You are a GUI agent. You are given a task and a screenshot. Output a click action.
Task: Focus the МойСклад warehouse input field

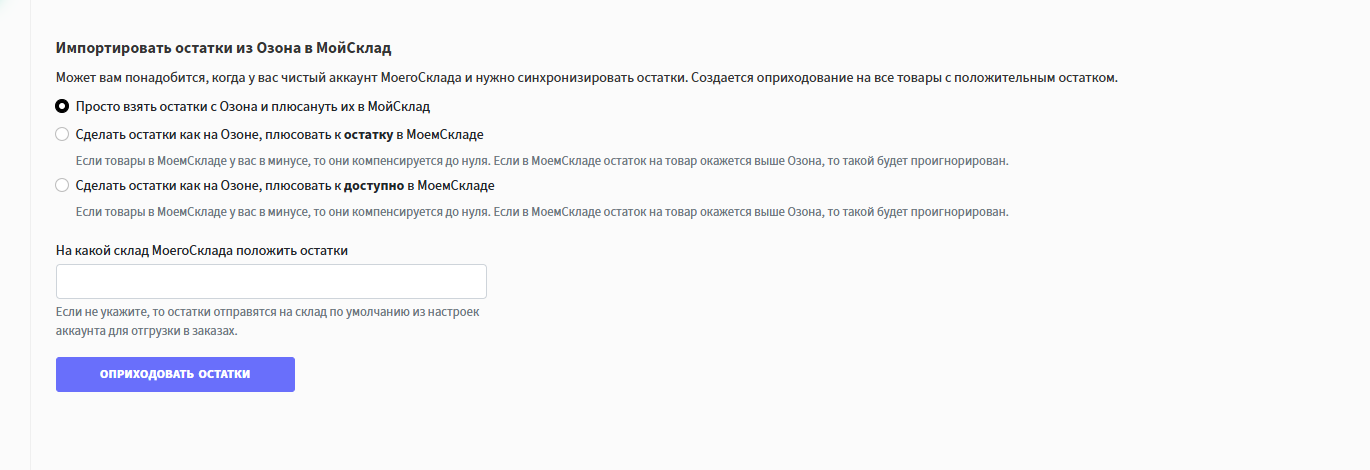click(271, 281)
